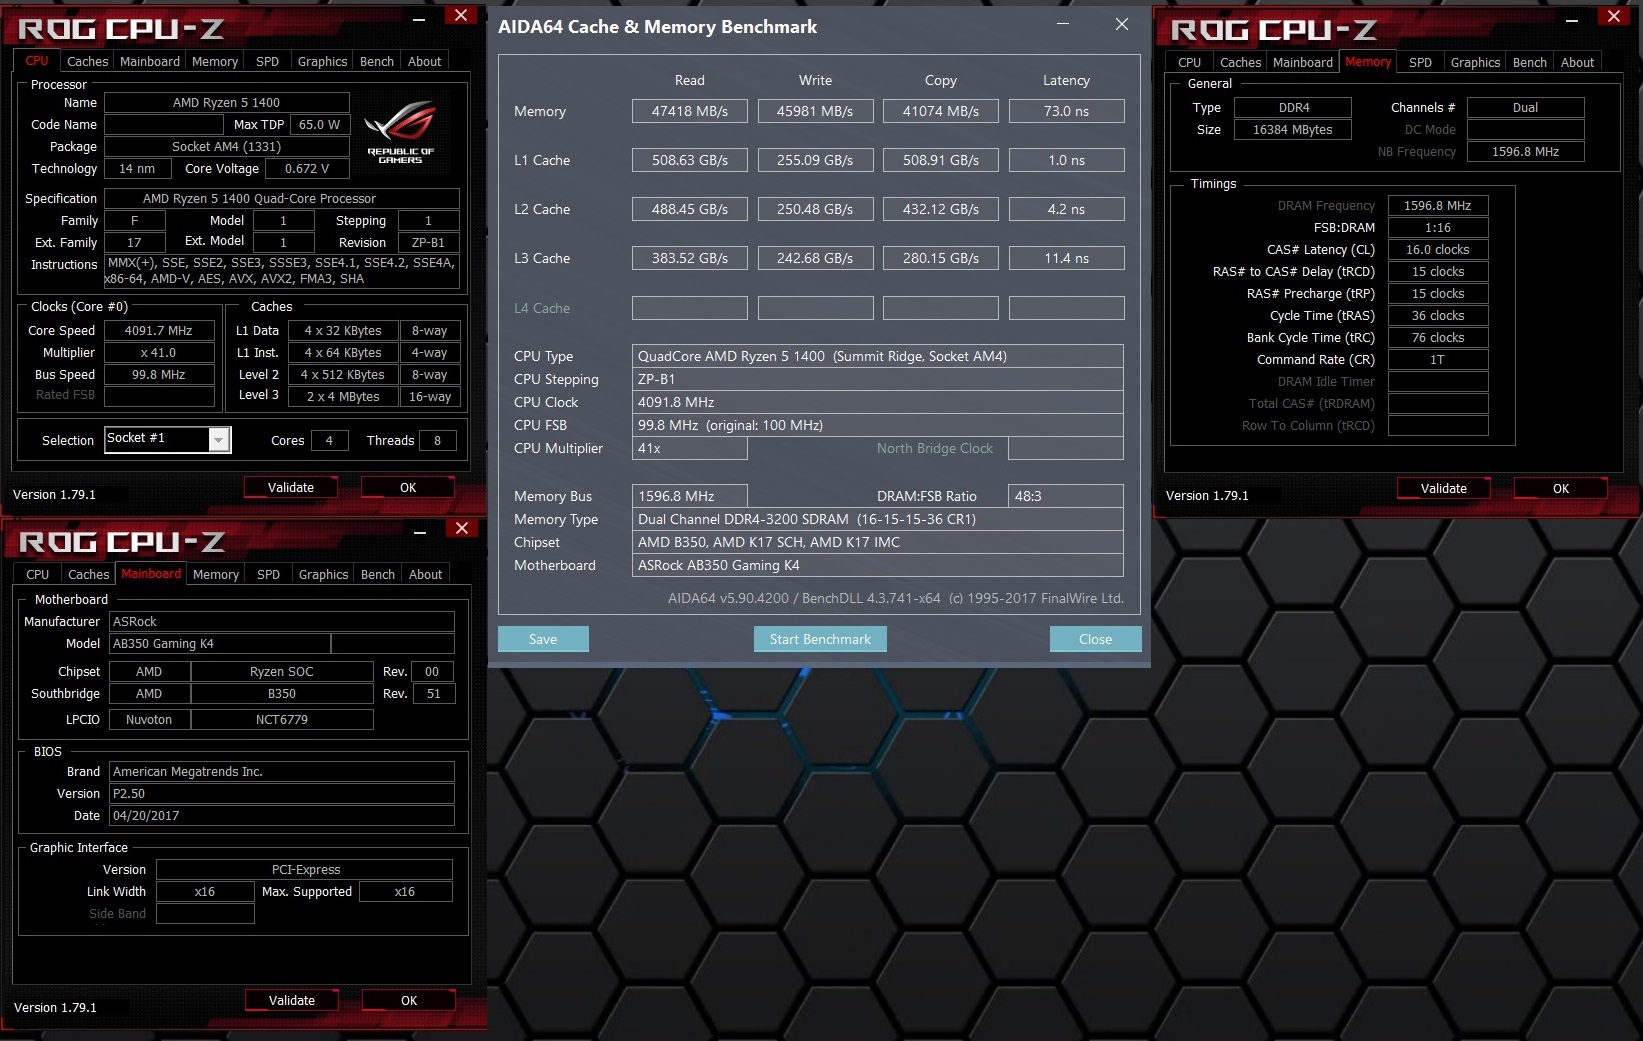Click Validate in the CPU-Z Mainboard window

(x=292, y=1001)
